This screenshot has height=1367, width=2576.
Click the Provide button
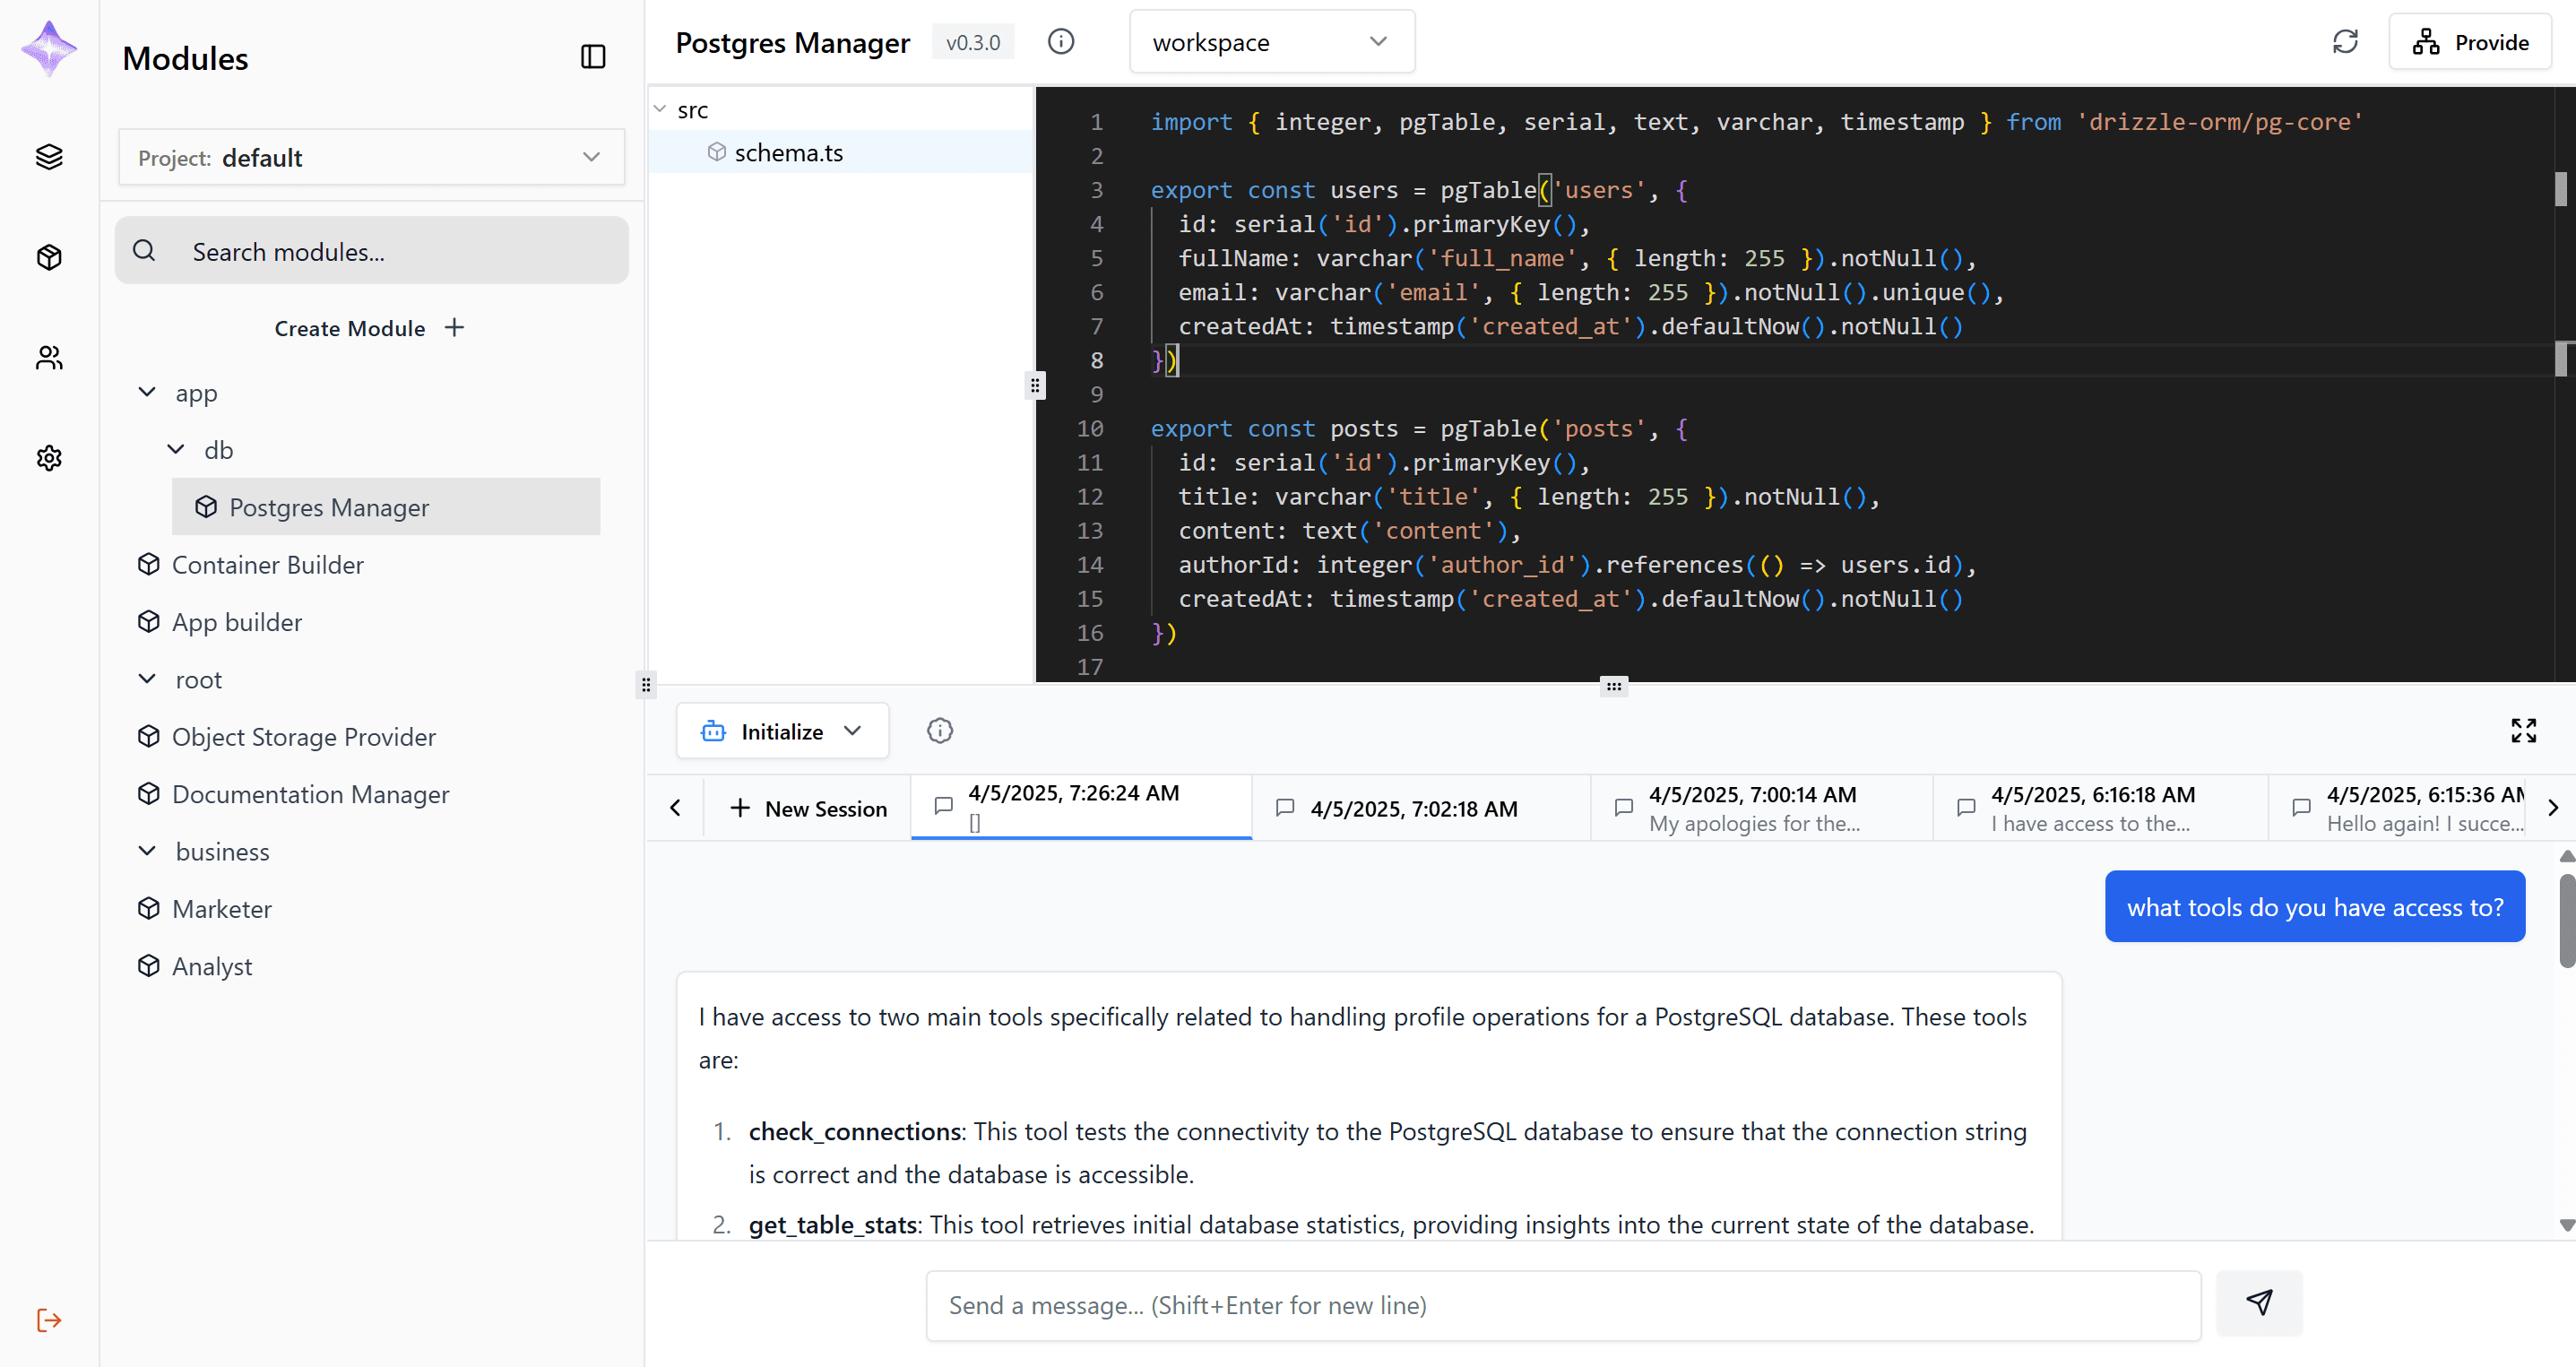tap(2470, 42)
